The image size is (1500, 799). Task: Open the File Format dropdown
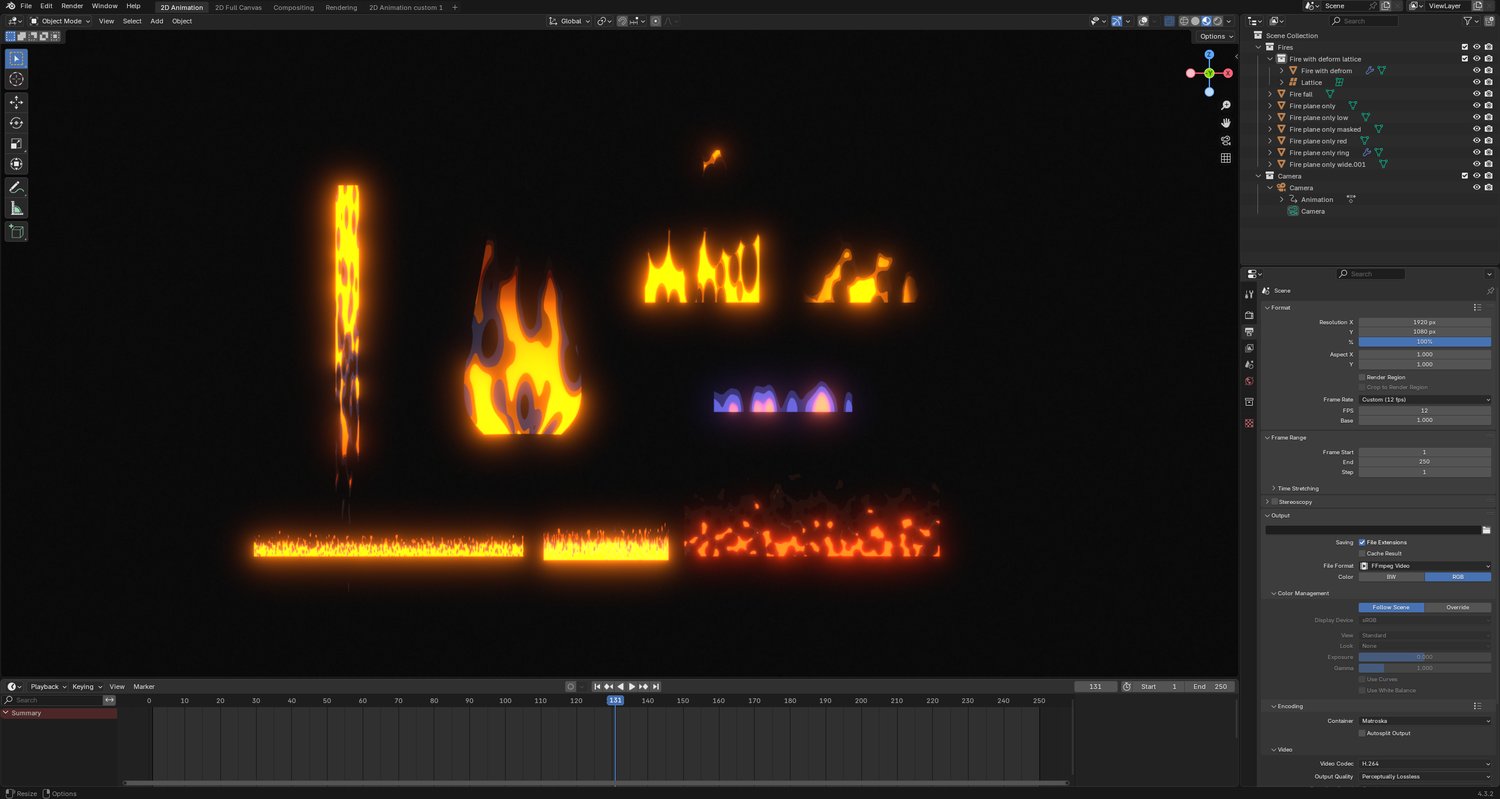click(x=1425, y=566)
